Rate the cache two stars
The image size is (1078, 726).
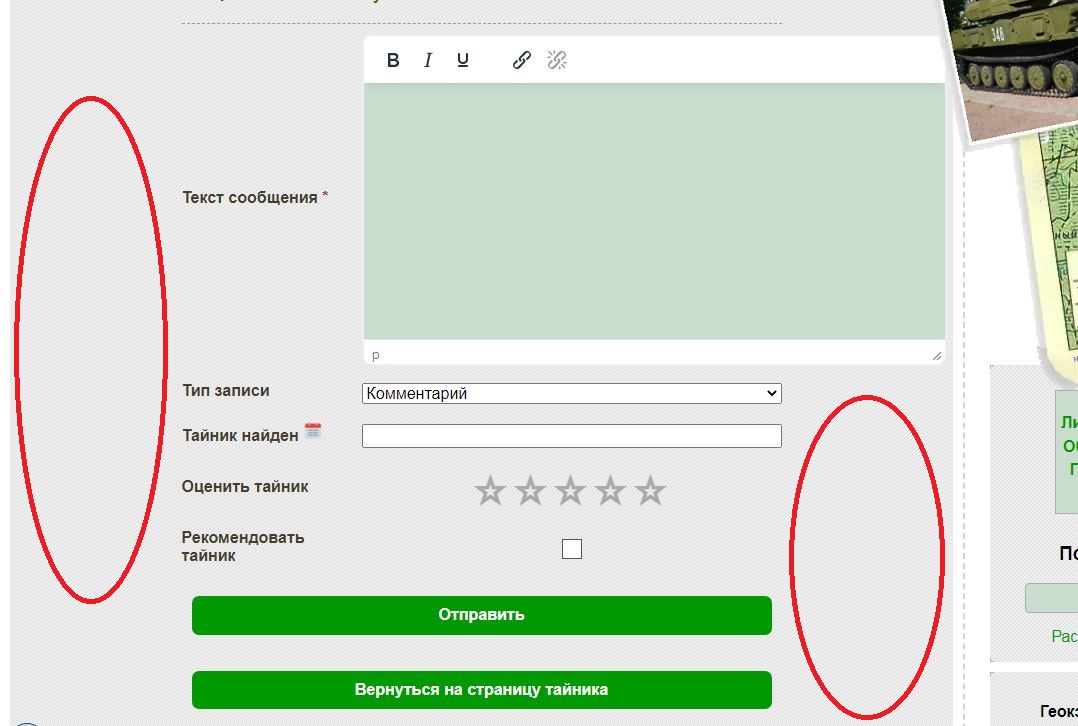click(x=530, y=491)
